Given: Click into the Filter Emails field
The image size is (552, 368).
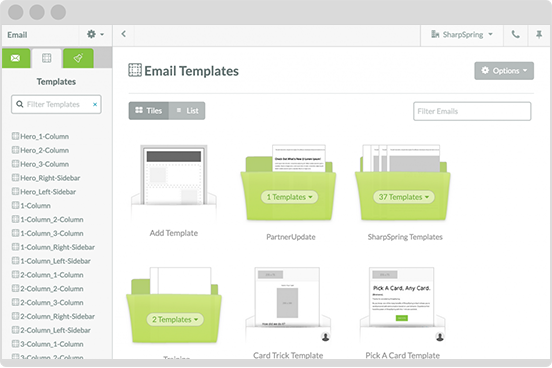Looking at the screenshot, I should pos(472,111).
